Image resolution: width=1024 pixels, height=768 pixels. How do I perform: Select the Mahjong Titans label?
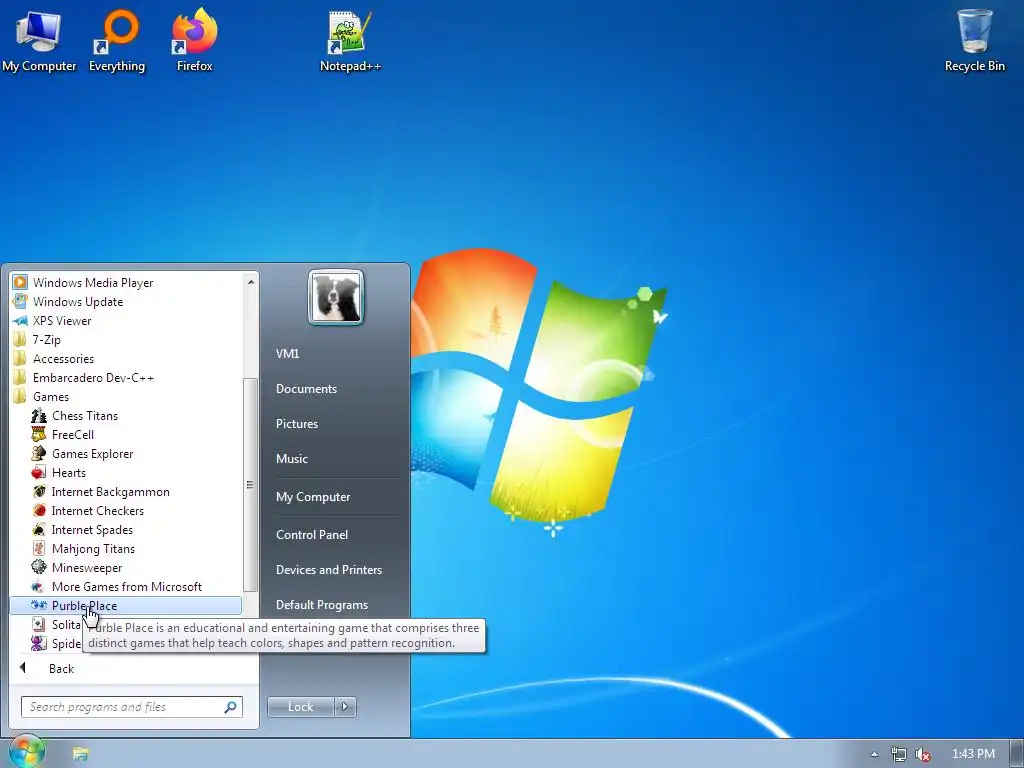pyautogui.click(x=93, y=549)
